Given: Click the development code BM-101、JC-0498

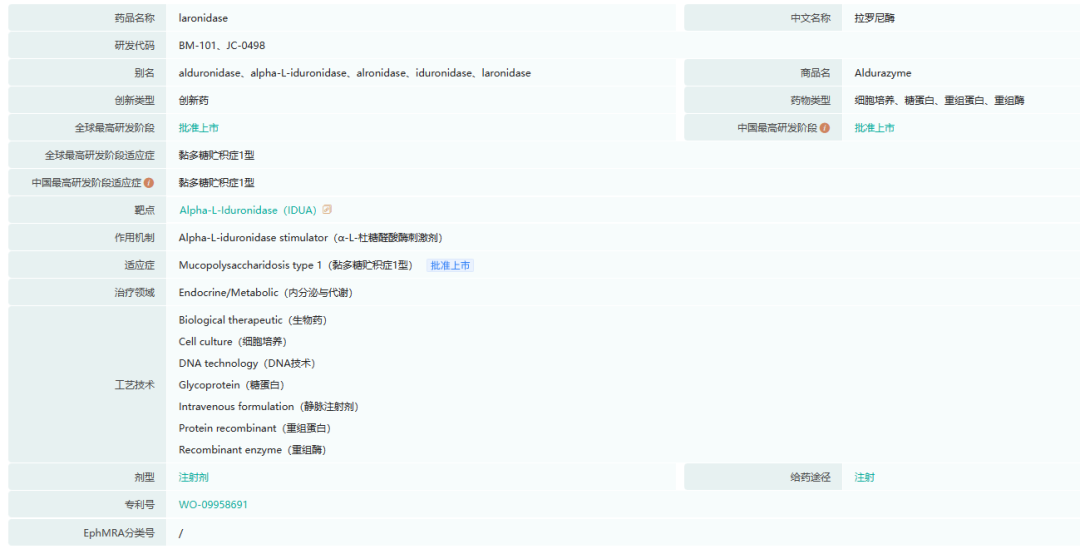Looking at the screenshot, I should (222, 45).
